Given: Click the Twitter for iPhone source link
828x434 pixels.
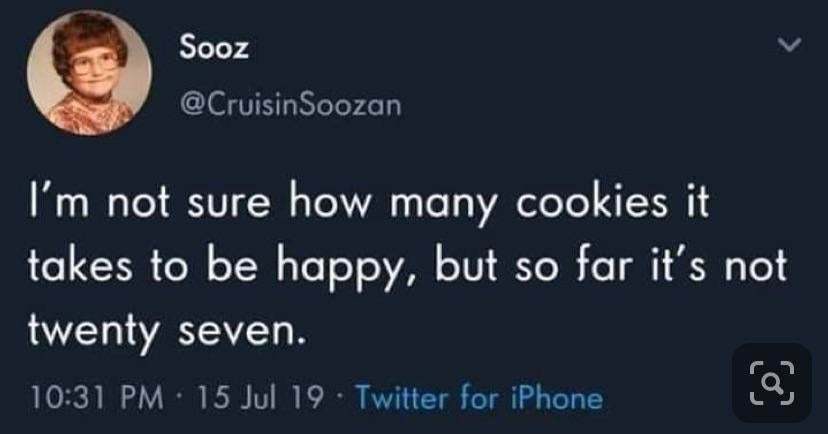Looking at the screenshot, I should click(x=479, y=399).
